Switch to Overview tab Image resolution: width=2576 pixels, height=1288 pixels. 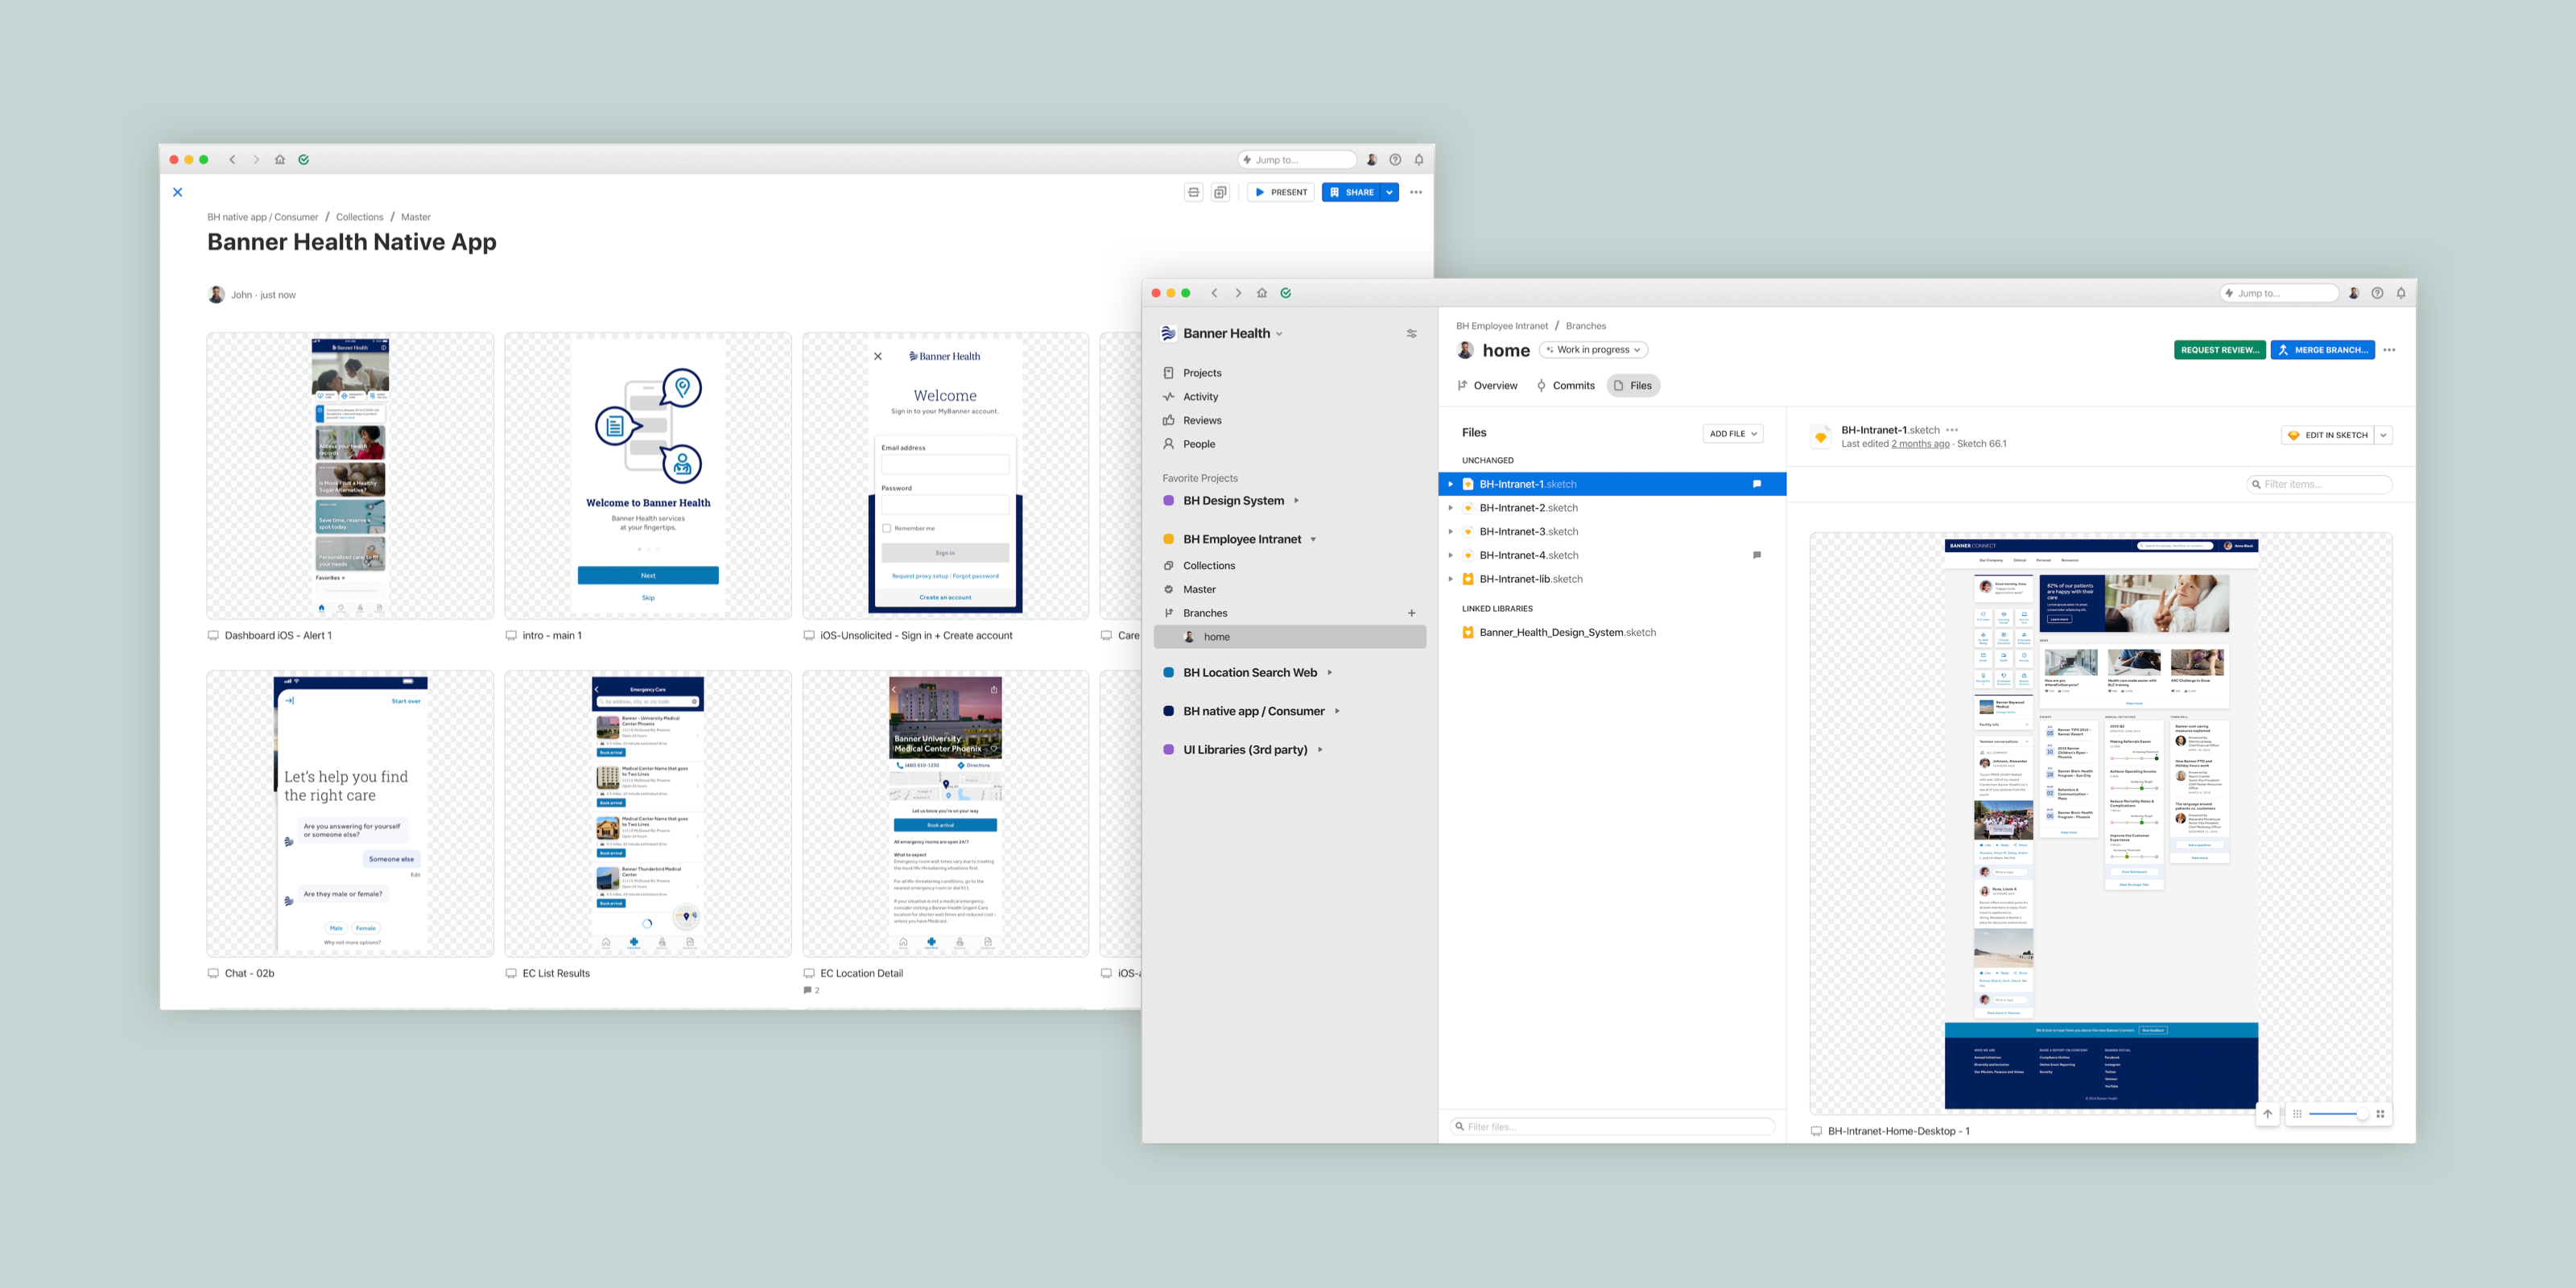point(1487,386)
